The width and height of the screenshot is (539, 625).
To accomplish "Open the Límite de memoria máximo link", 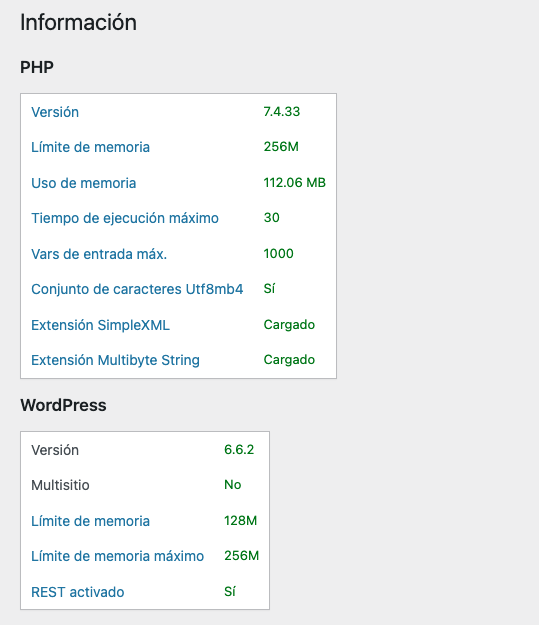I will (118, 556).
